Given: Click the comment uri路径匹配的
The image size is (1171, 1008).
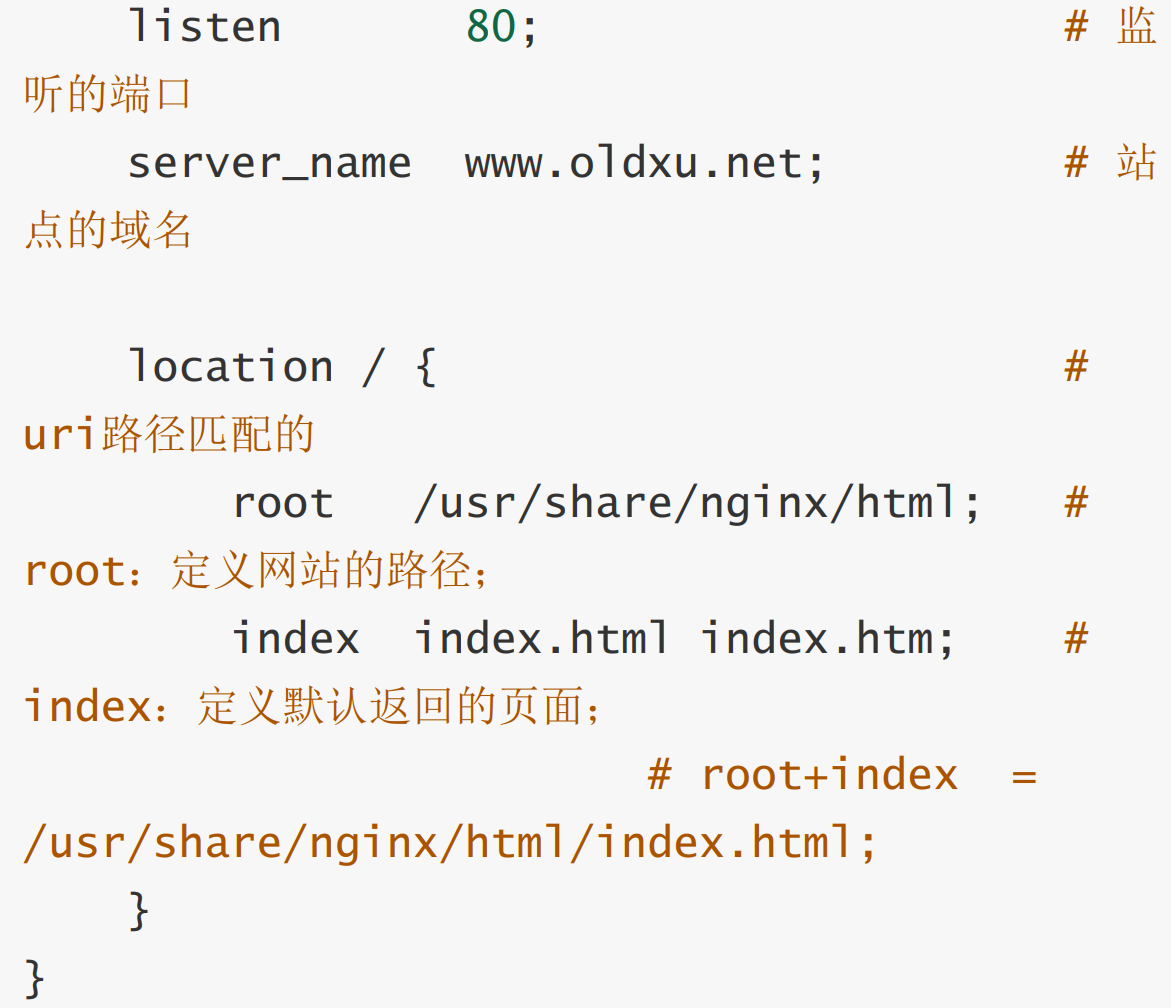Looking at the screenshot, I should (168, 435).
